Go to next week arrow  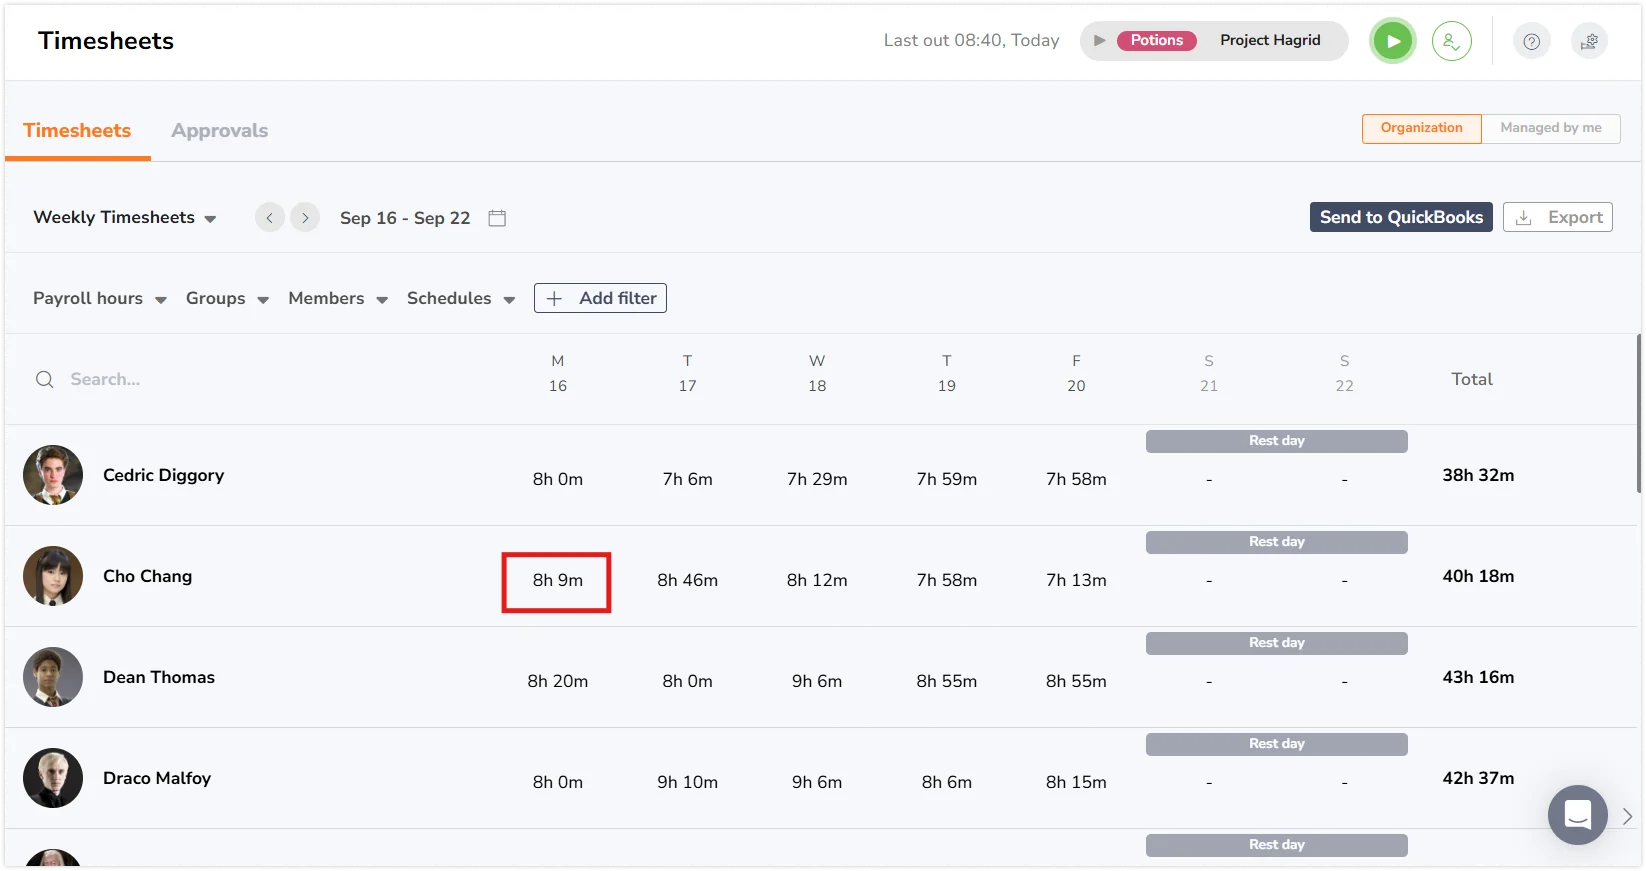(305, 217)
